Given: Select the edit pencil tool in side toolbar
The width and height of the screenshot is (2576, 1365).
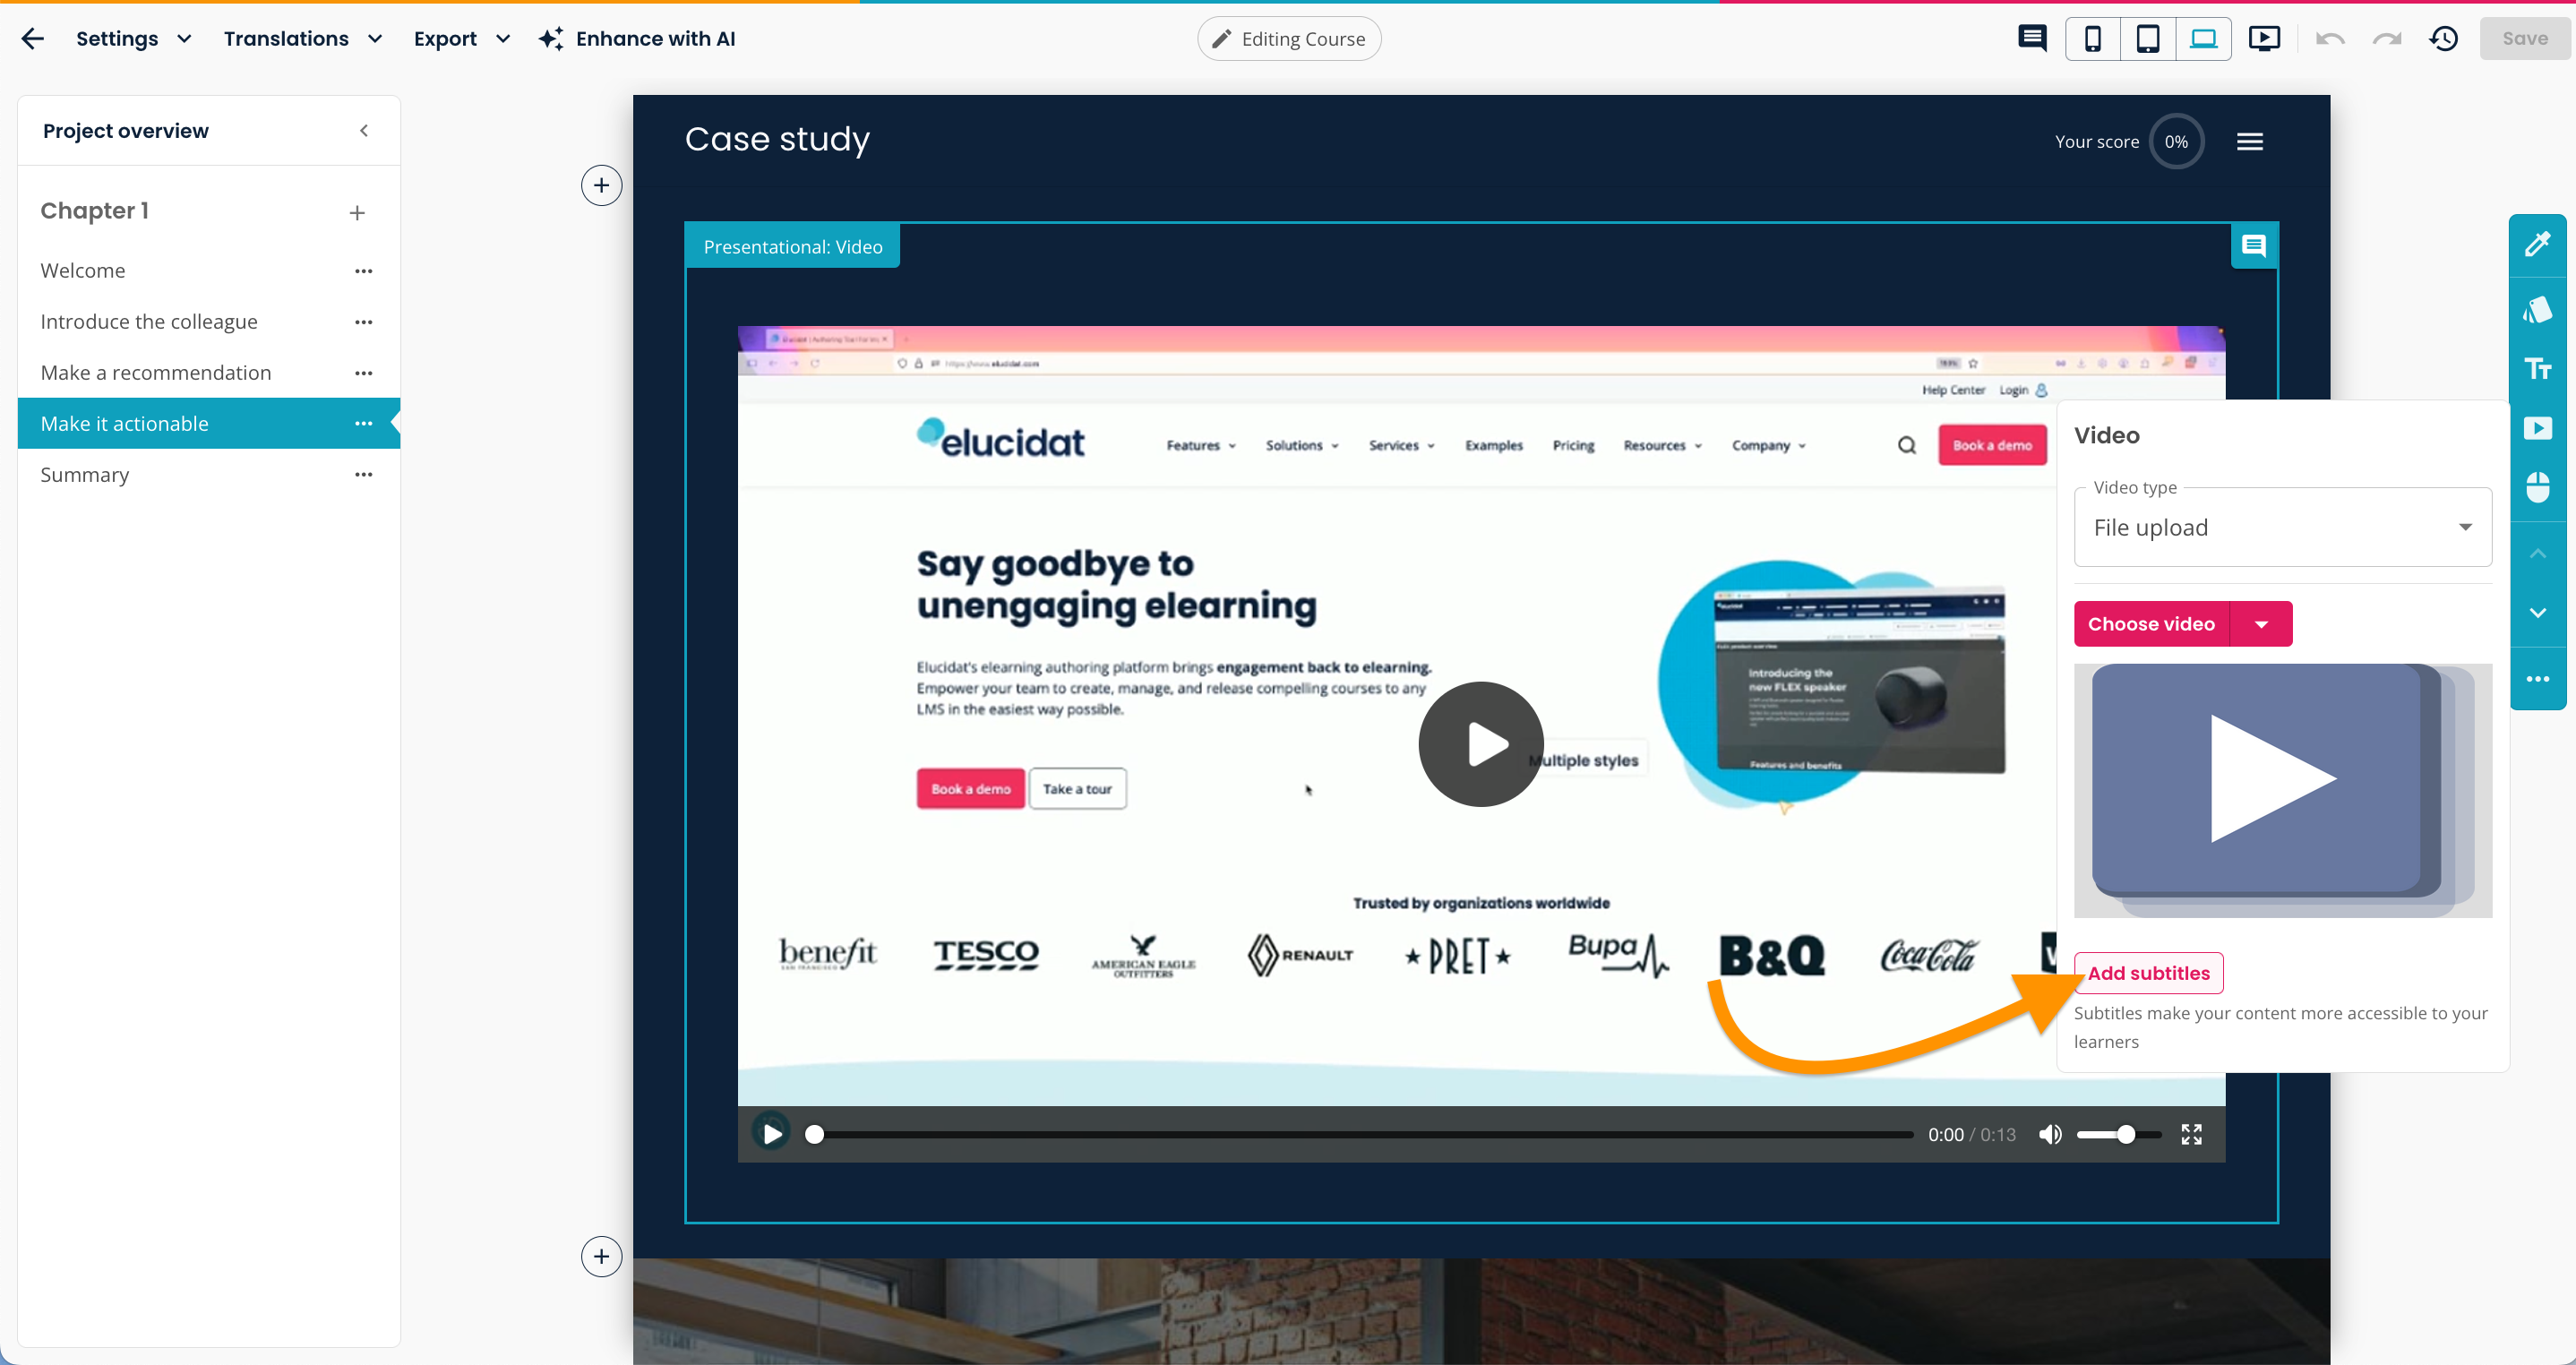Looking at the screenshot, I should click(2538, 244).
